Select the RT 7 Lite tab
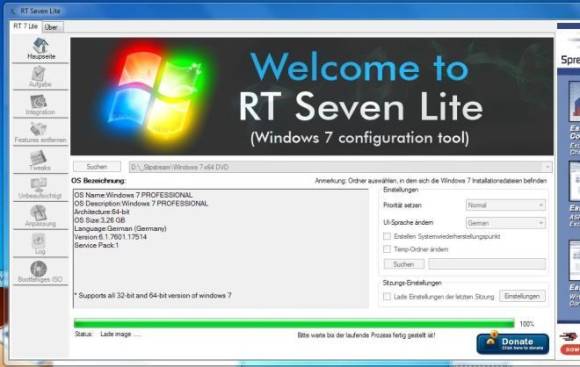580x367 pixels. tap(26, 26)
